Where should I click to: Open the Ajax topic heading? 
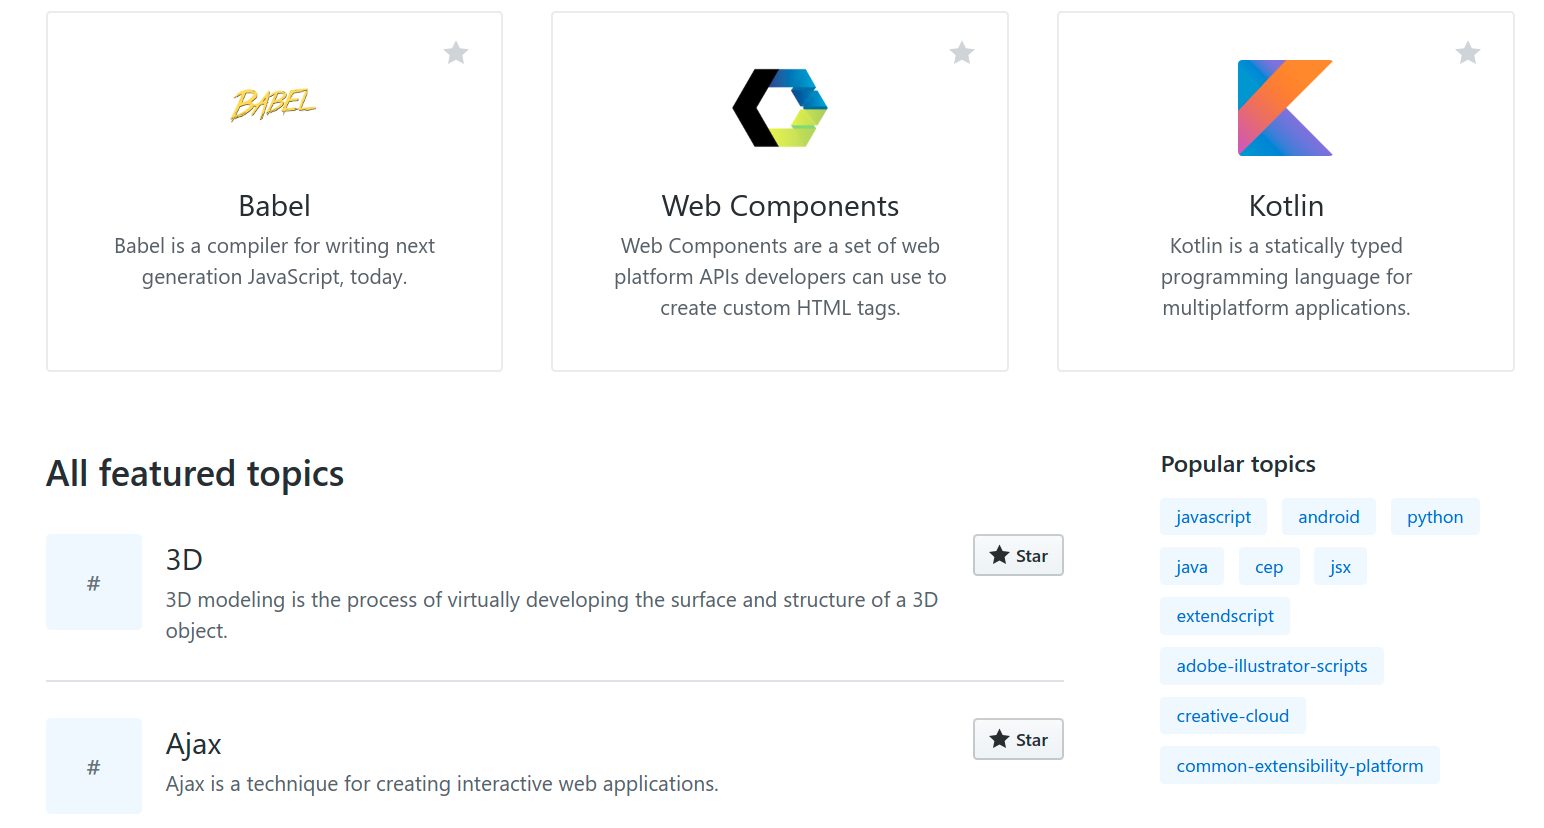tap(193, 744)
